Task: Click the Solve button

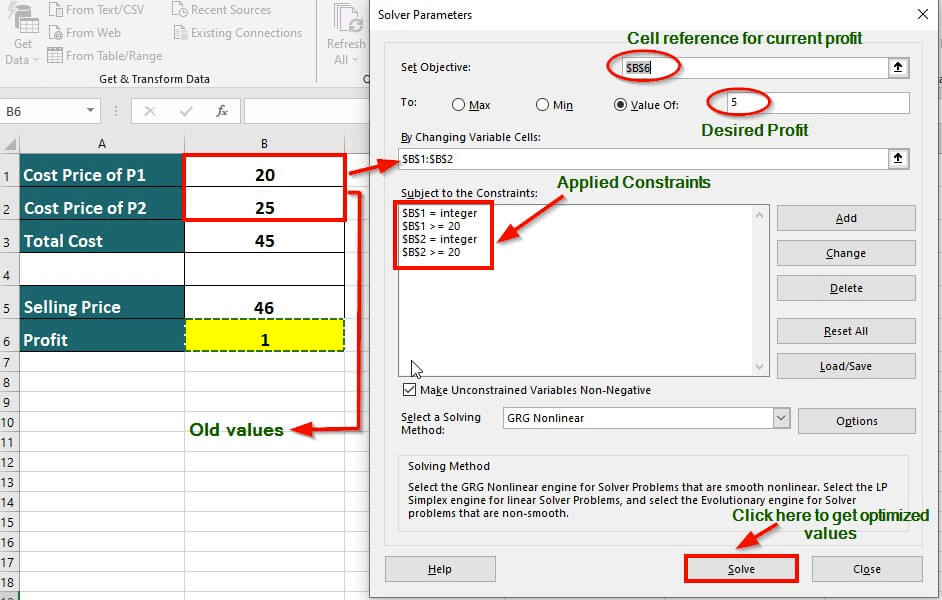Action: 741,568
